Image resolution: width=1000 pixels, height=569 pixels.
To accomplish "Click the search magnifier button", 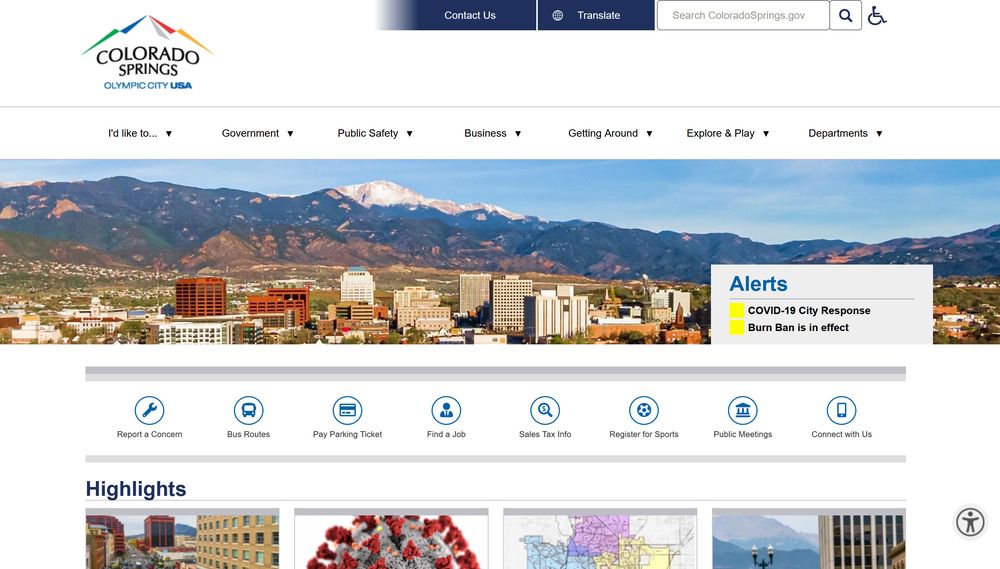I will click(846, 15).
